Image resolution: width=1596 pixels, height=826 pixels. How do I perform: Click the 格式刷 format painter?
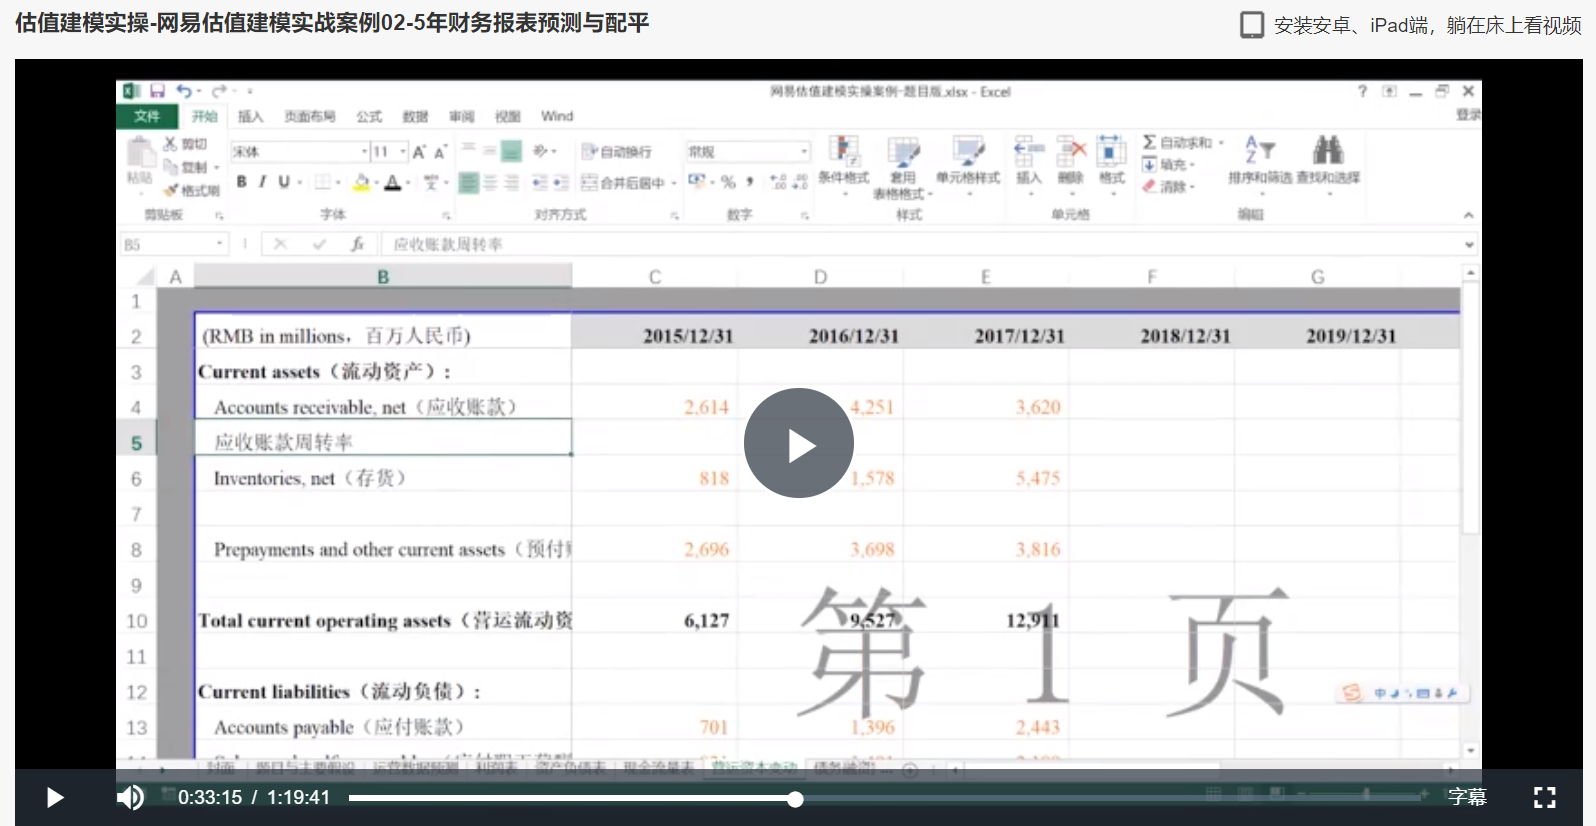(192, 190)
